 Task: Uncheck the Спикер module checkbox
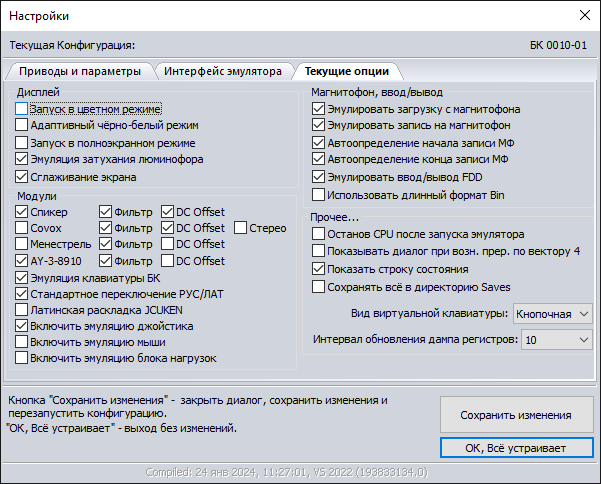(x=22, y=212)
